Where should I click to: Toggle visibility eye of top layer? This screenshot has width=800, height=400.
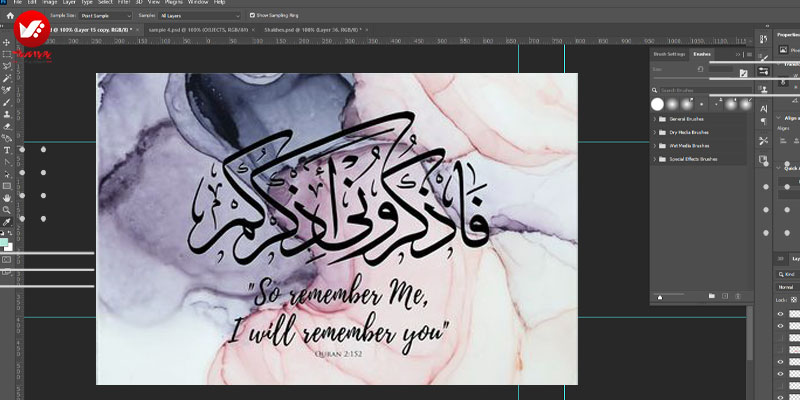[780, 314]
